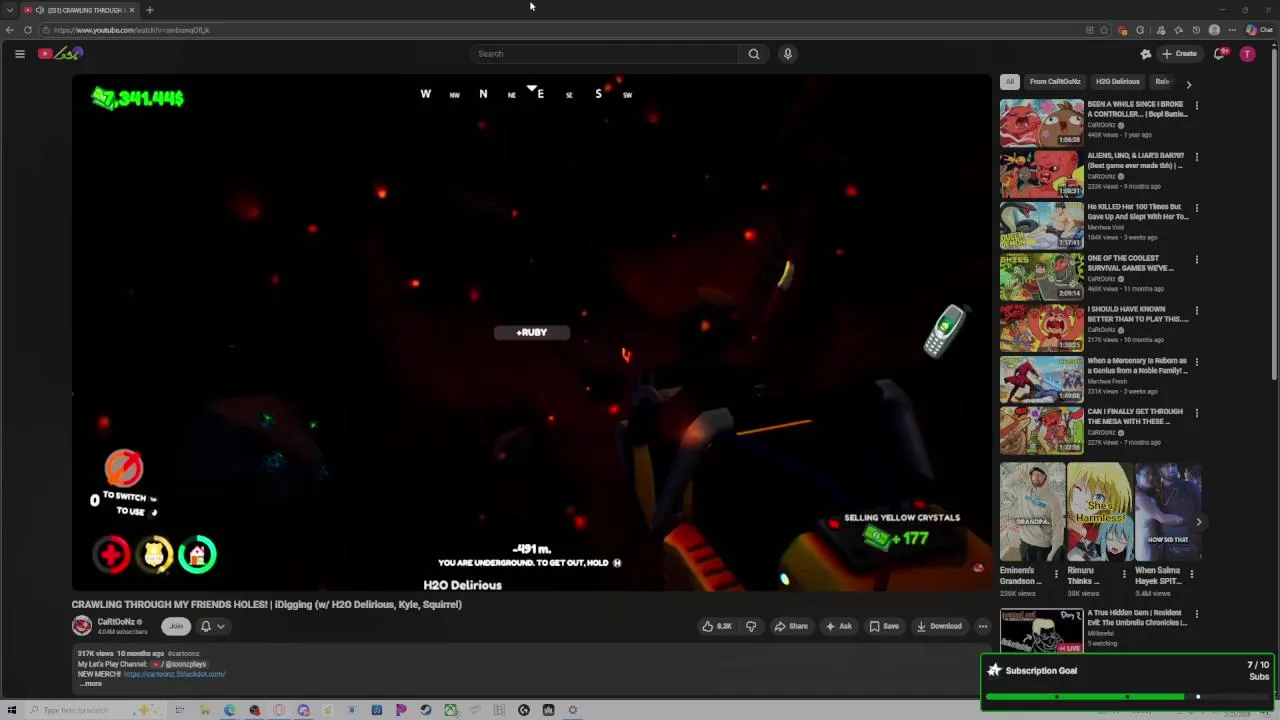The image size is (1280, 720).
Task: Open the account avatar menu
Action: [1247, 54]
